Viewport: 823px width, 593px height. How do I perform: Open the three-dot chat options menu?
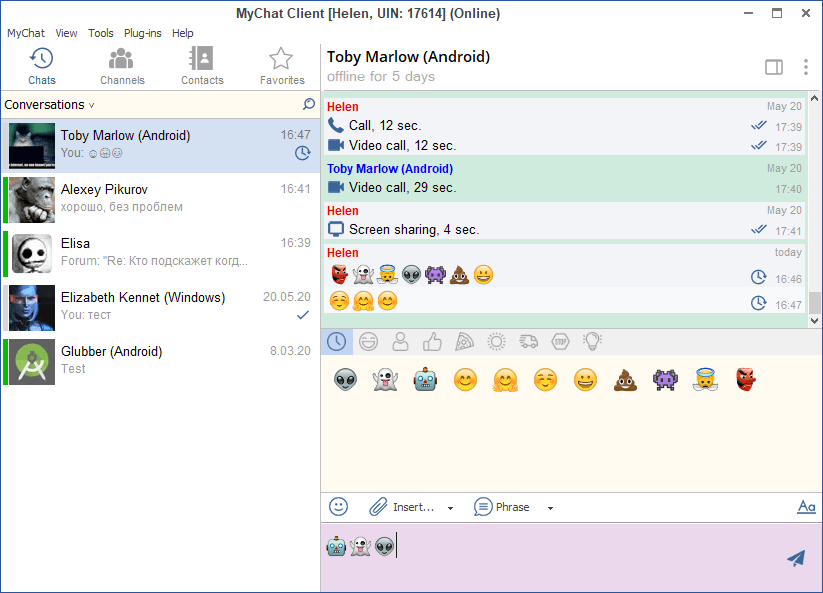[806, 67]
